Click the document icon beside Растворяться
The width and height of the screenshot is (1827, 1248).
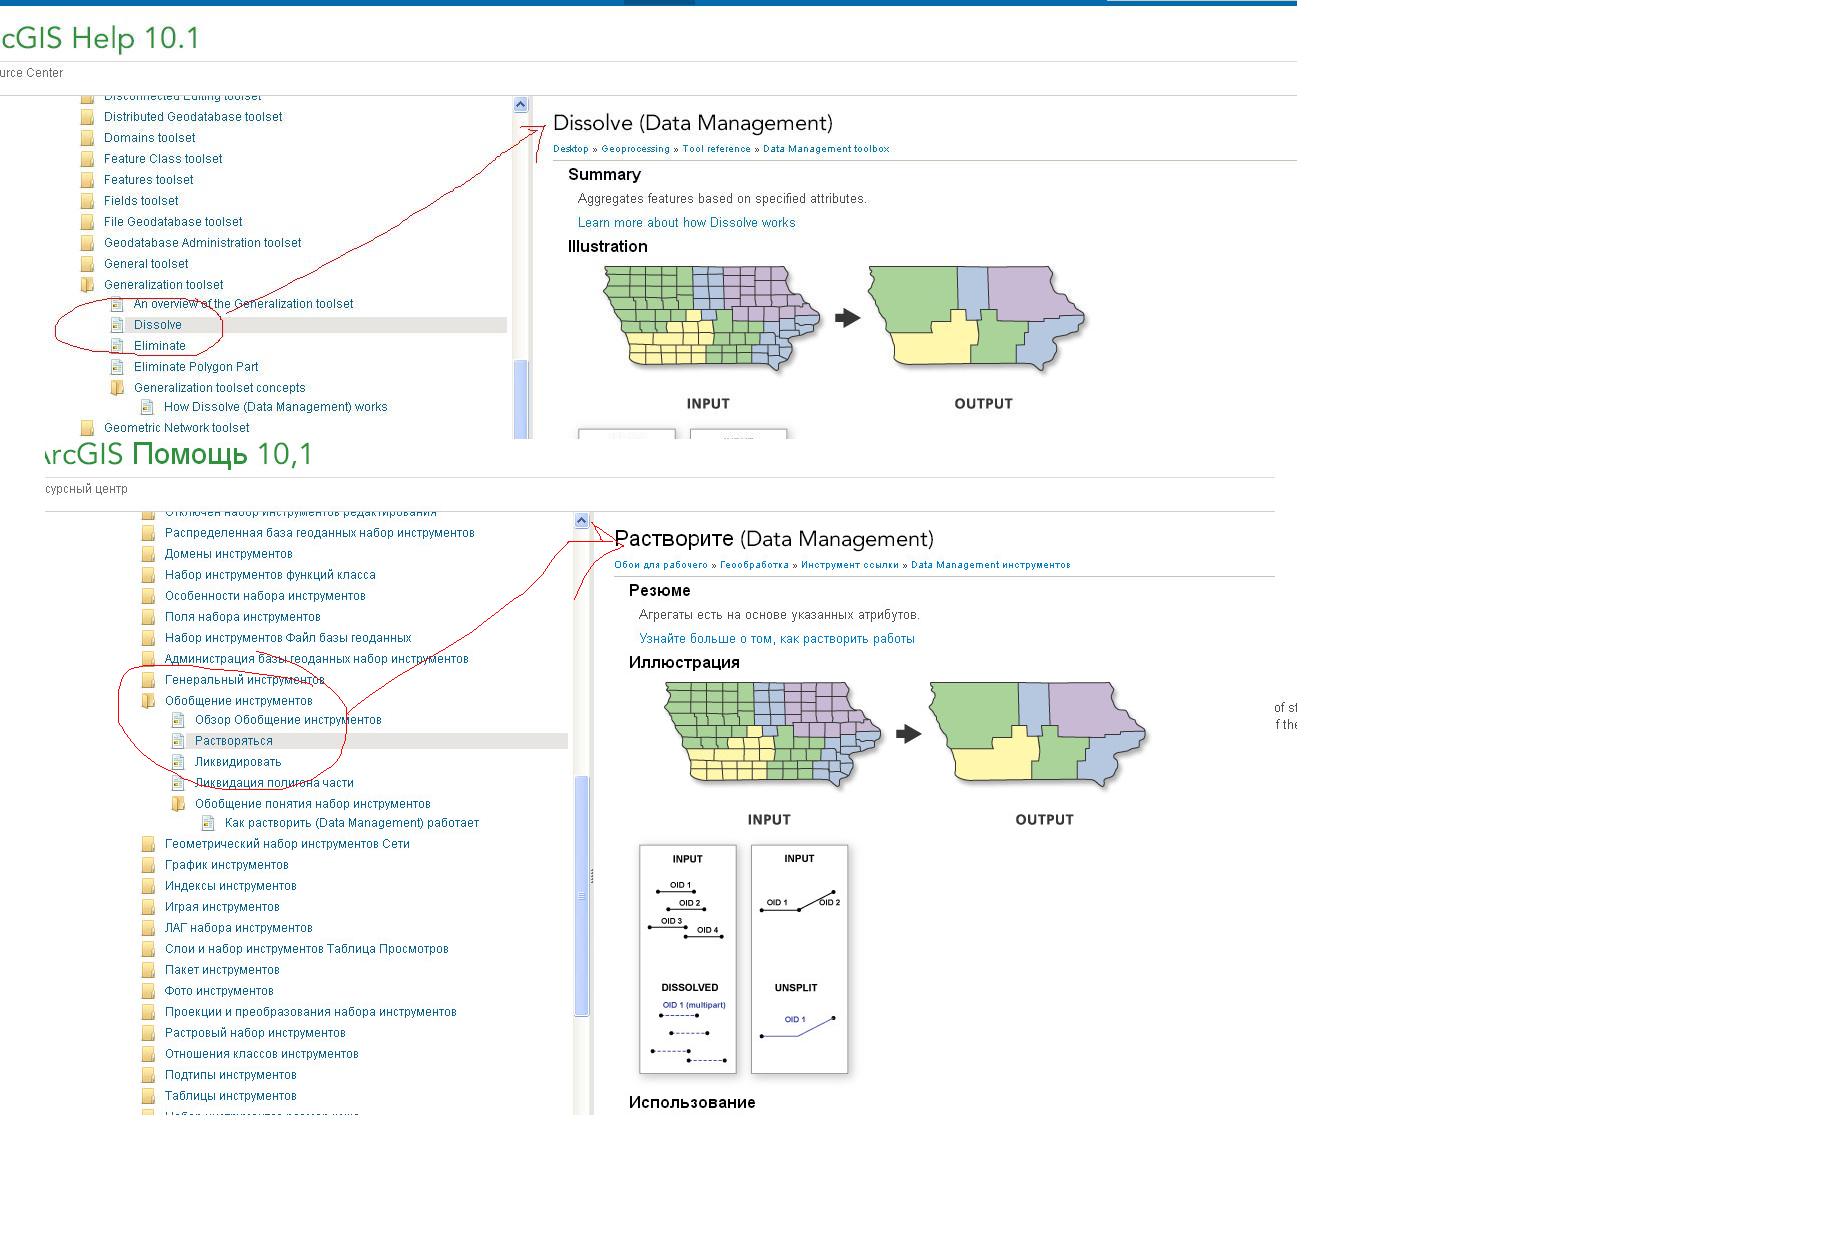click(x=178, y=741)
